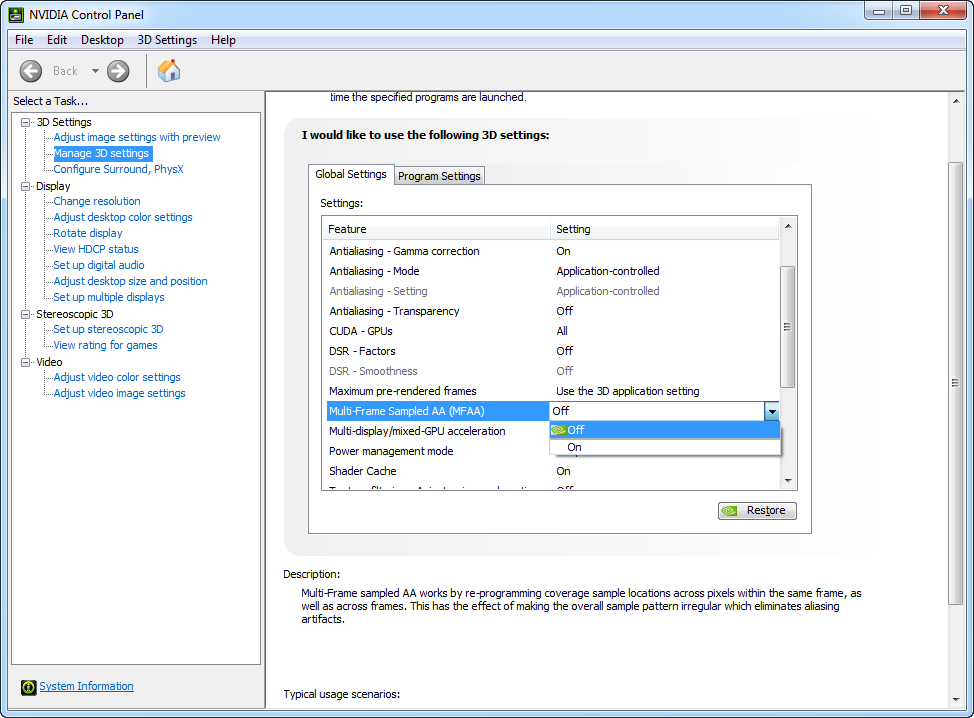This screenshot has width=974, height=718.
Task: Open Set up stereoscopic 3D
Action: click(x=108, y=329)
